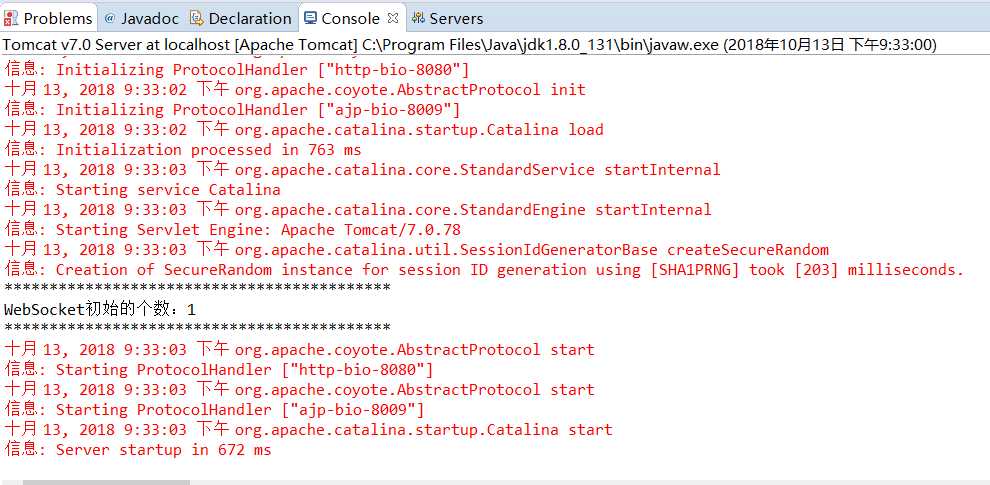Click 'Initialization processed in 763 ms' line
The image size is (990, 485).
183,150
